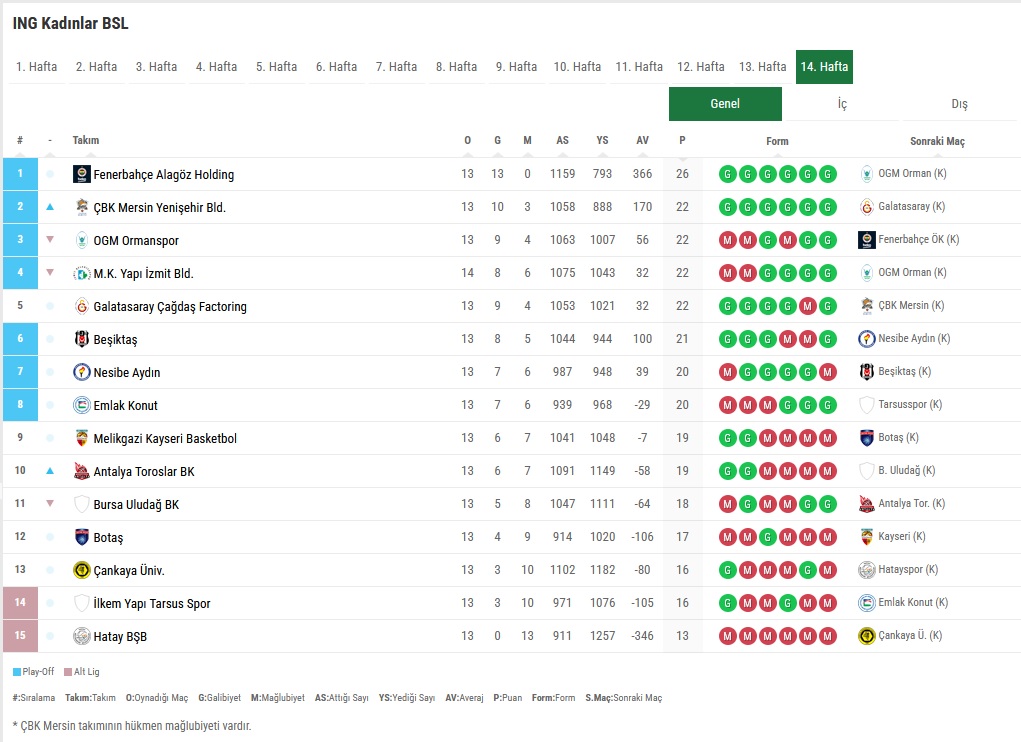
Task: Select the 9. Hafta tab
Action: click(516, 66)
